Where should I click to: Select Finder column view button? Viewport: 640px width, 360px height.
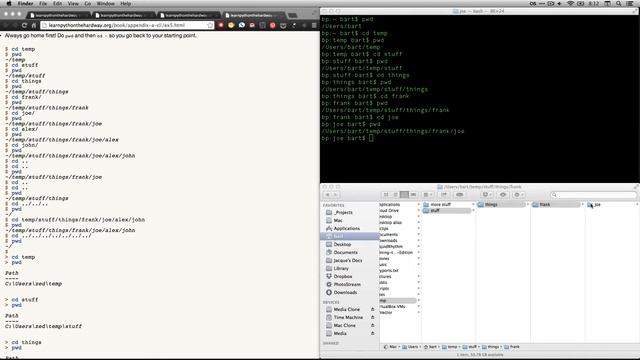pos(404,195)
